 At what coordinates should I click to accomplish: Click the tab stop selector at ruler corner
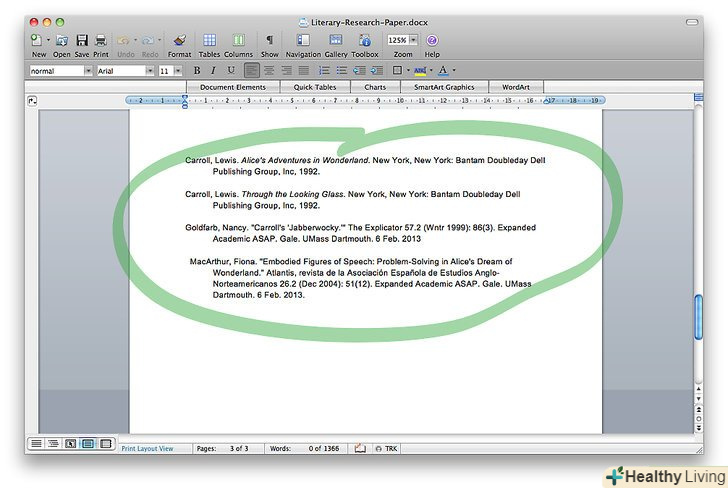coord(32,101)
